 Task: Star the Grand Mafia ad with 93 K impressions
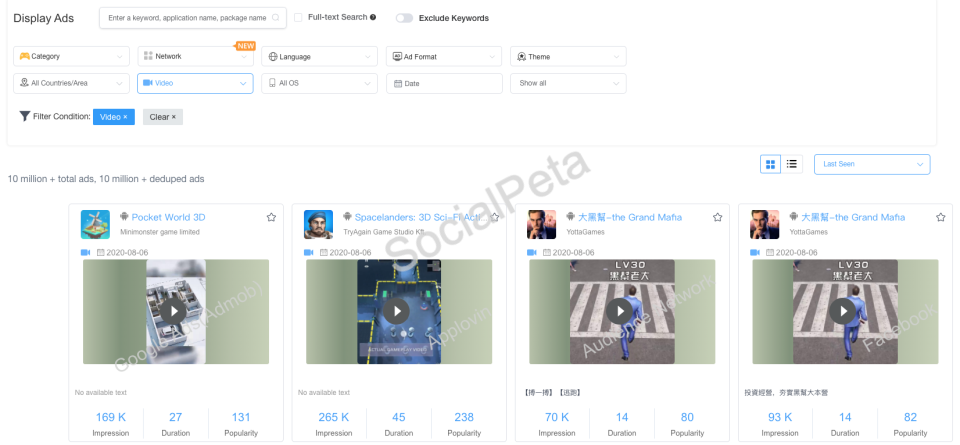point(941,217)
